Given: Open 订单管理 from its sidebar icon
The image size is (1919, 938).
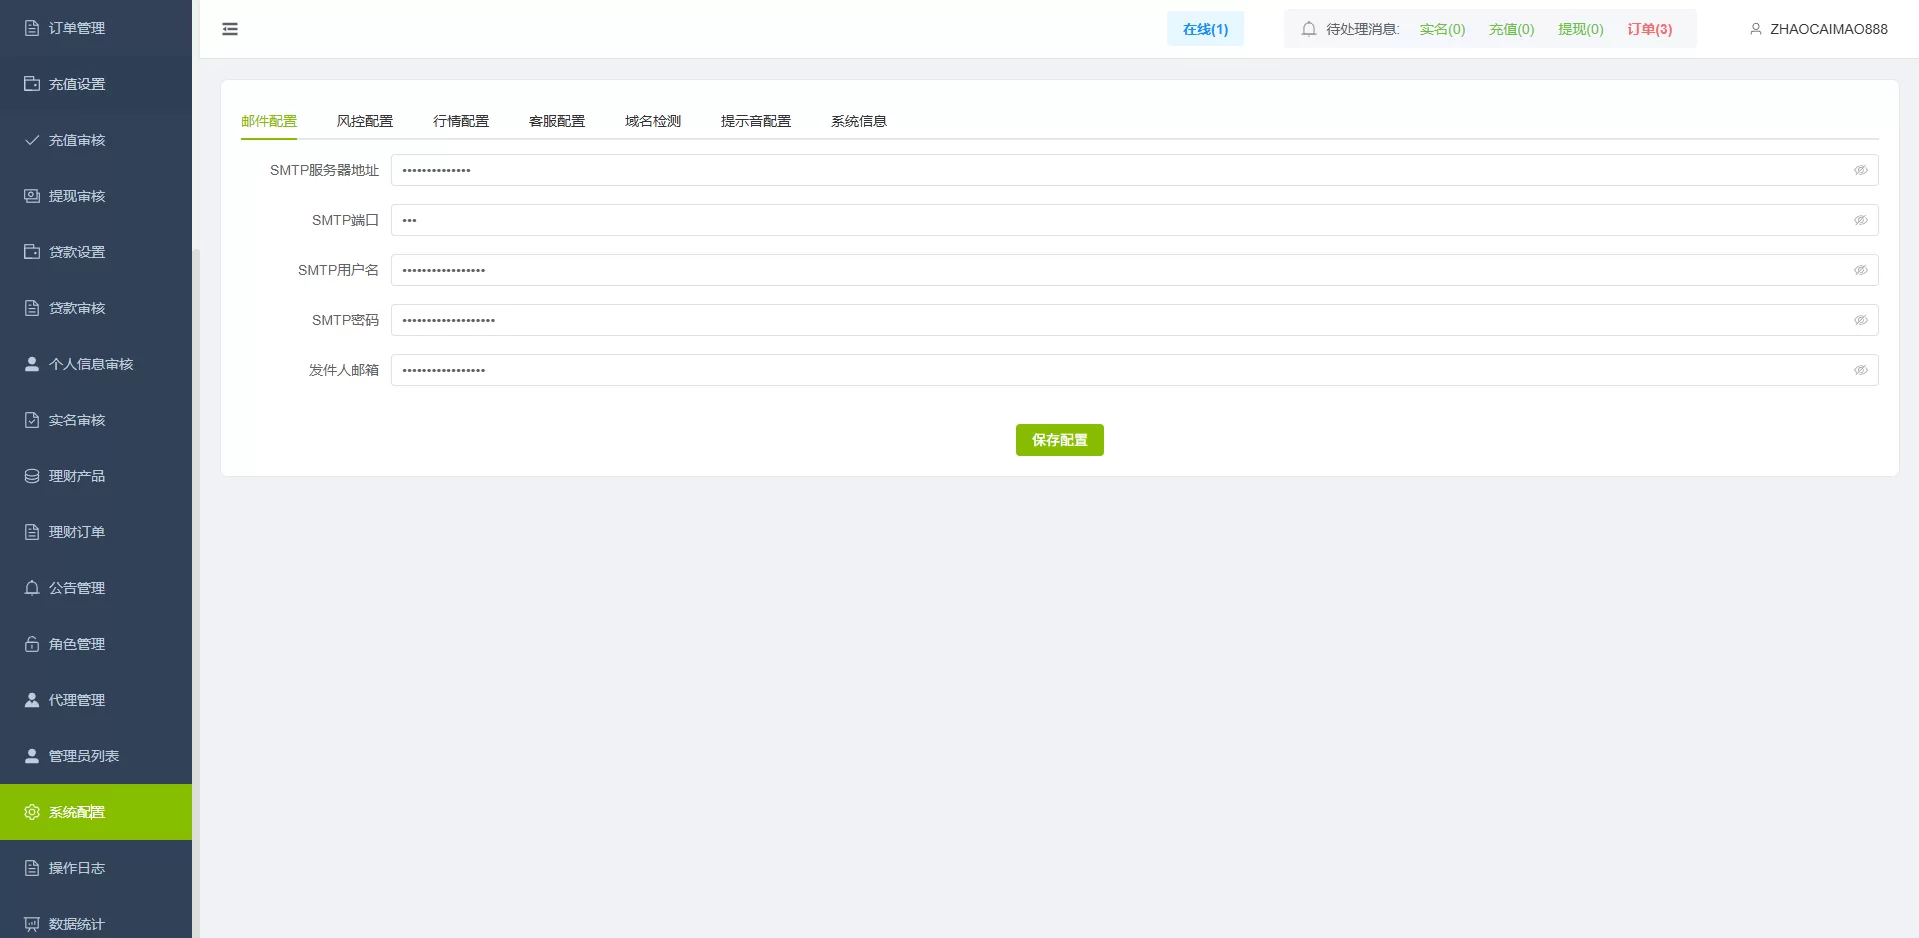Looking at the screenshot, I should (x=32, y=28).
